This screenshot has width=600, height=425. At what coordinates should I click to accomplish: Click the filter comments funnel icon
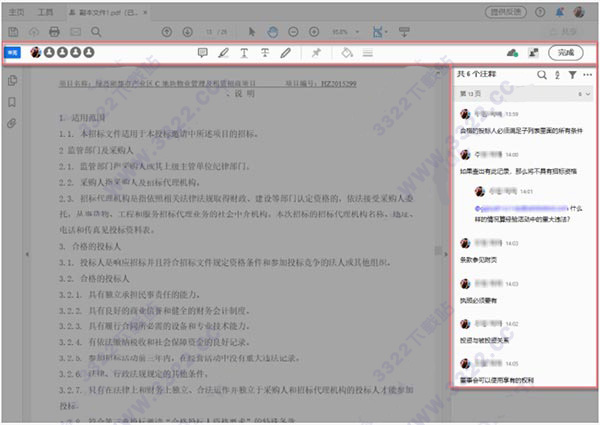[572, 75]
